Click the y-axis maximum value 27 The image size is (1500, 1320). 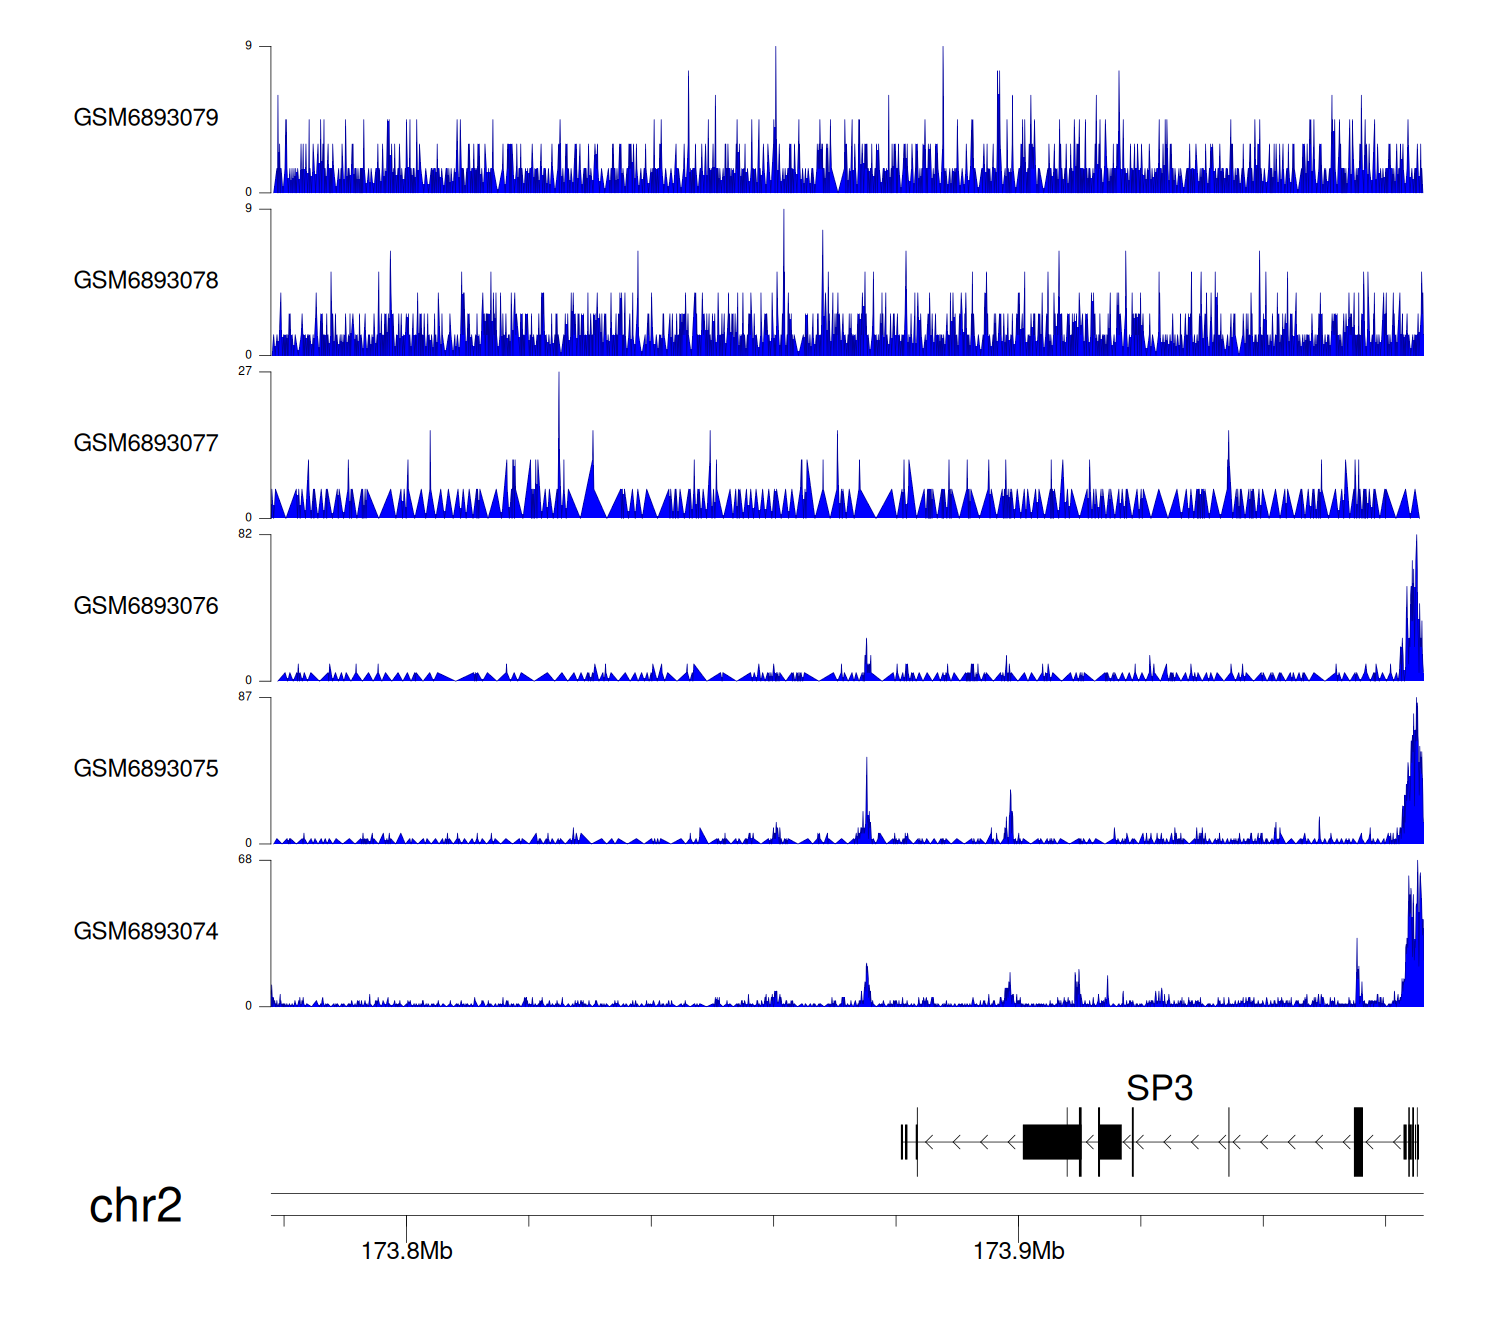click(x=245, y=371)
